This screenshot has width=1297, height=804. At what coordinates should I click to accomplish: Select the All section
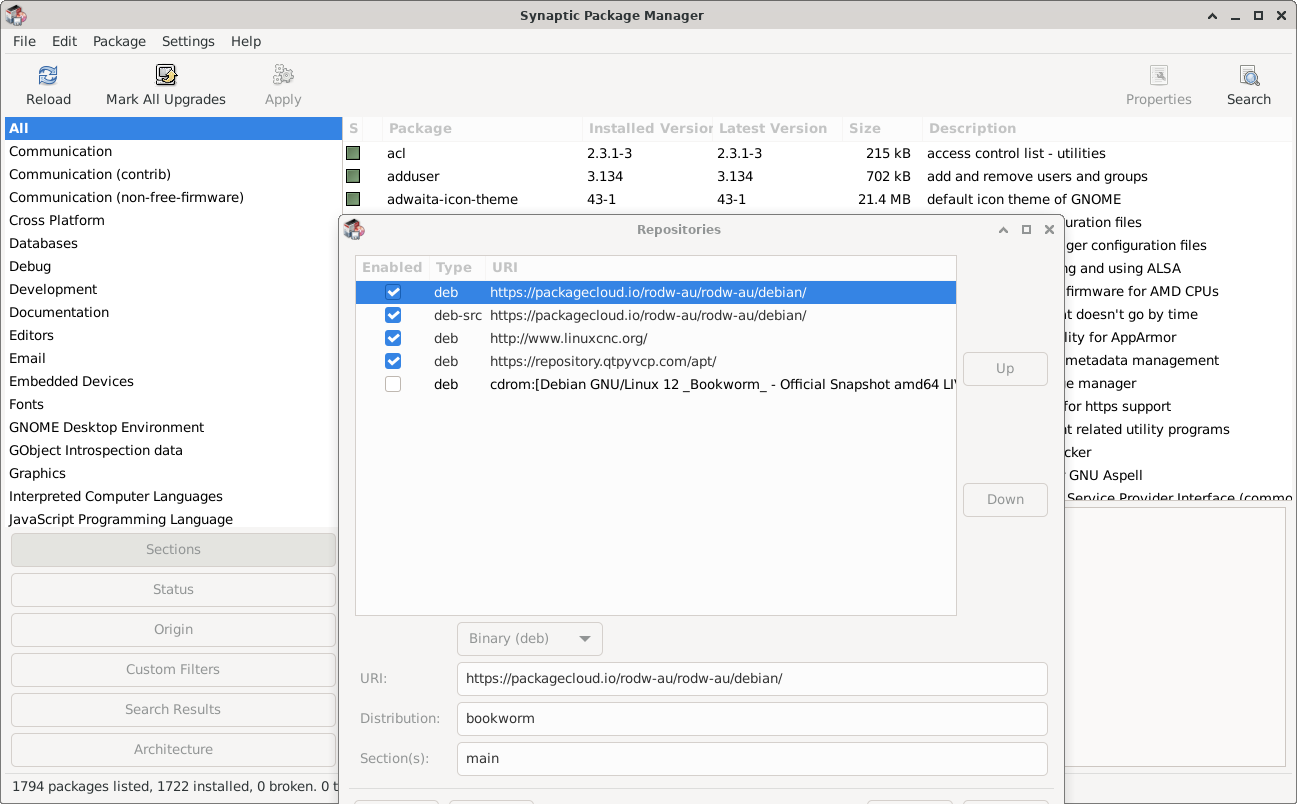coord(173,128)
